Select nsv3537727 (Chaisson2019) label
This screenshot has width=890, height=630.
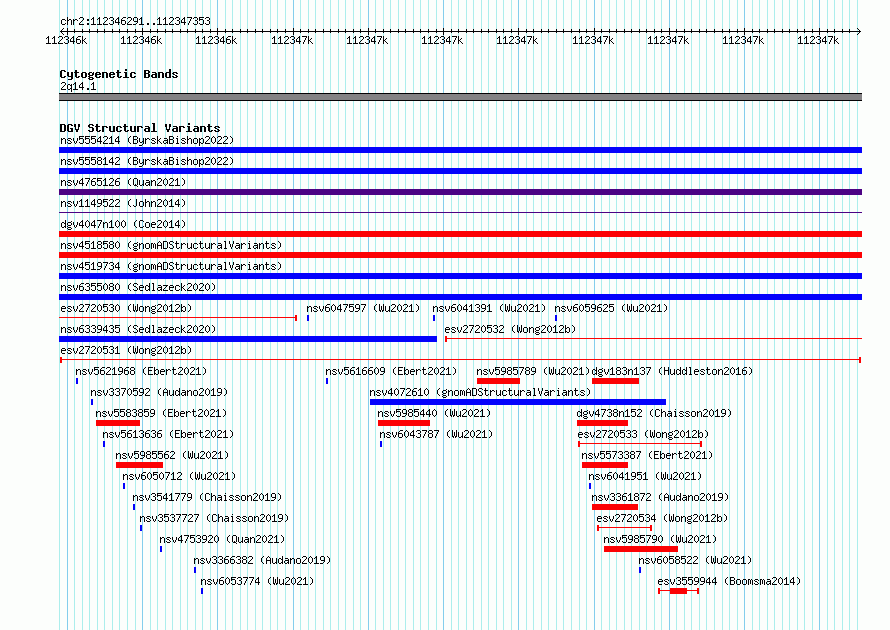[214, 518]
